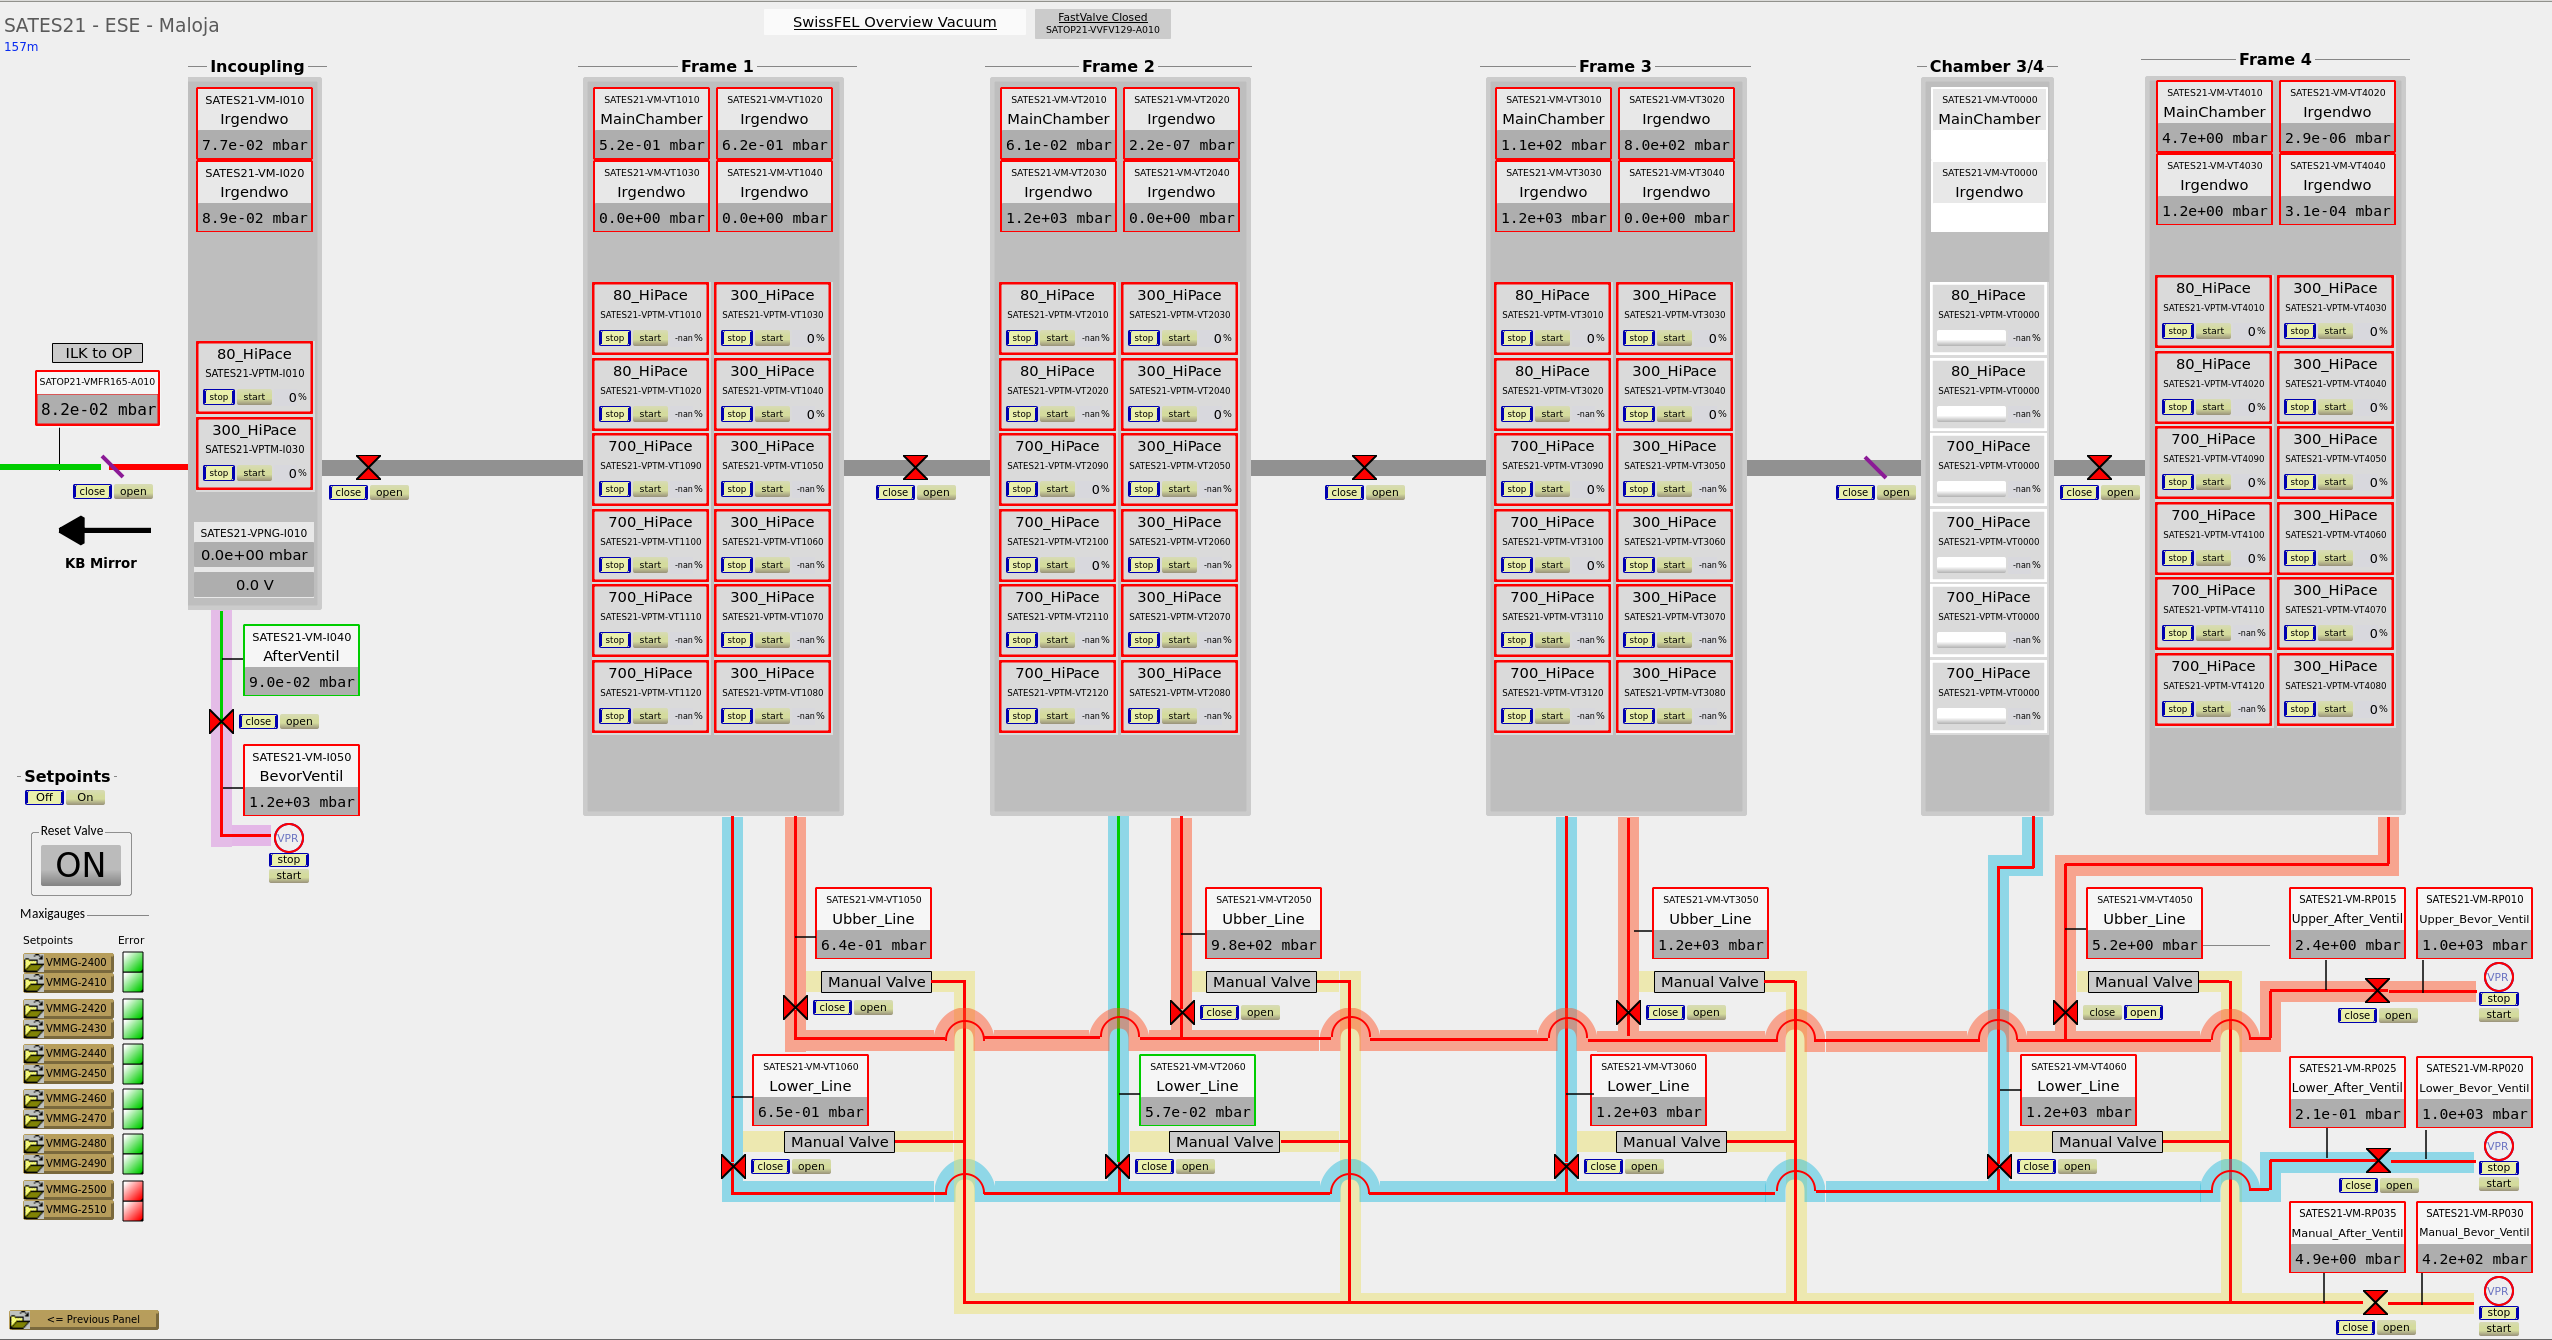Click the valve symbol between AfterVentil and BevorVentil
The width and height of the screenshot is (2552, 1340).
pyautogui.click(x=221, y=721)
